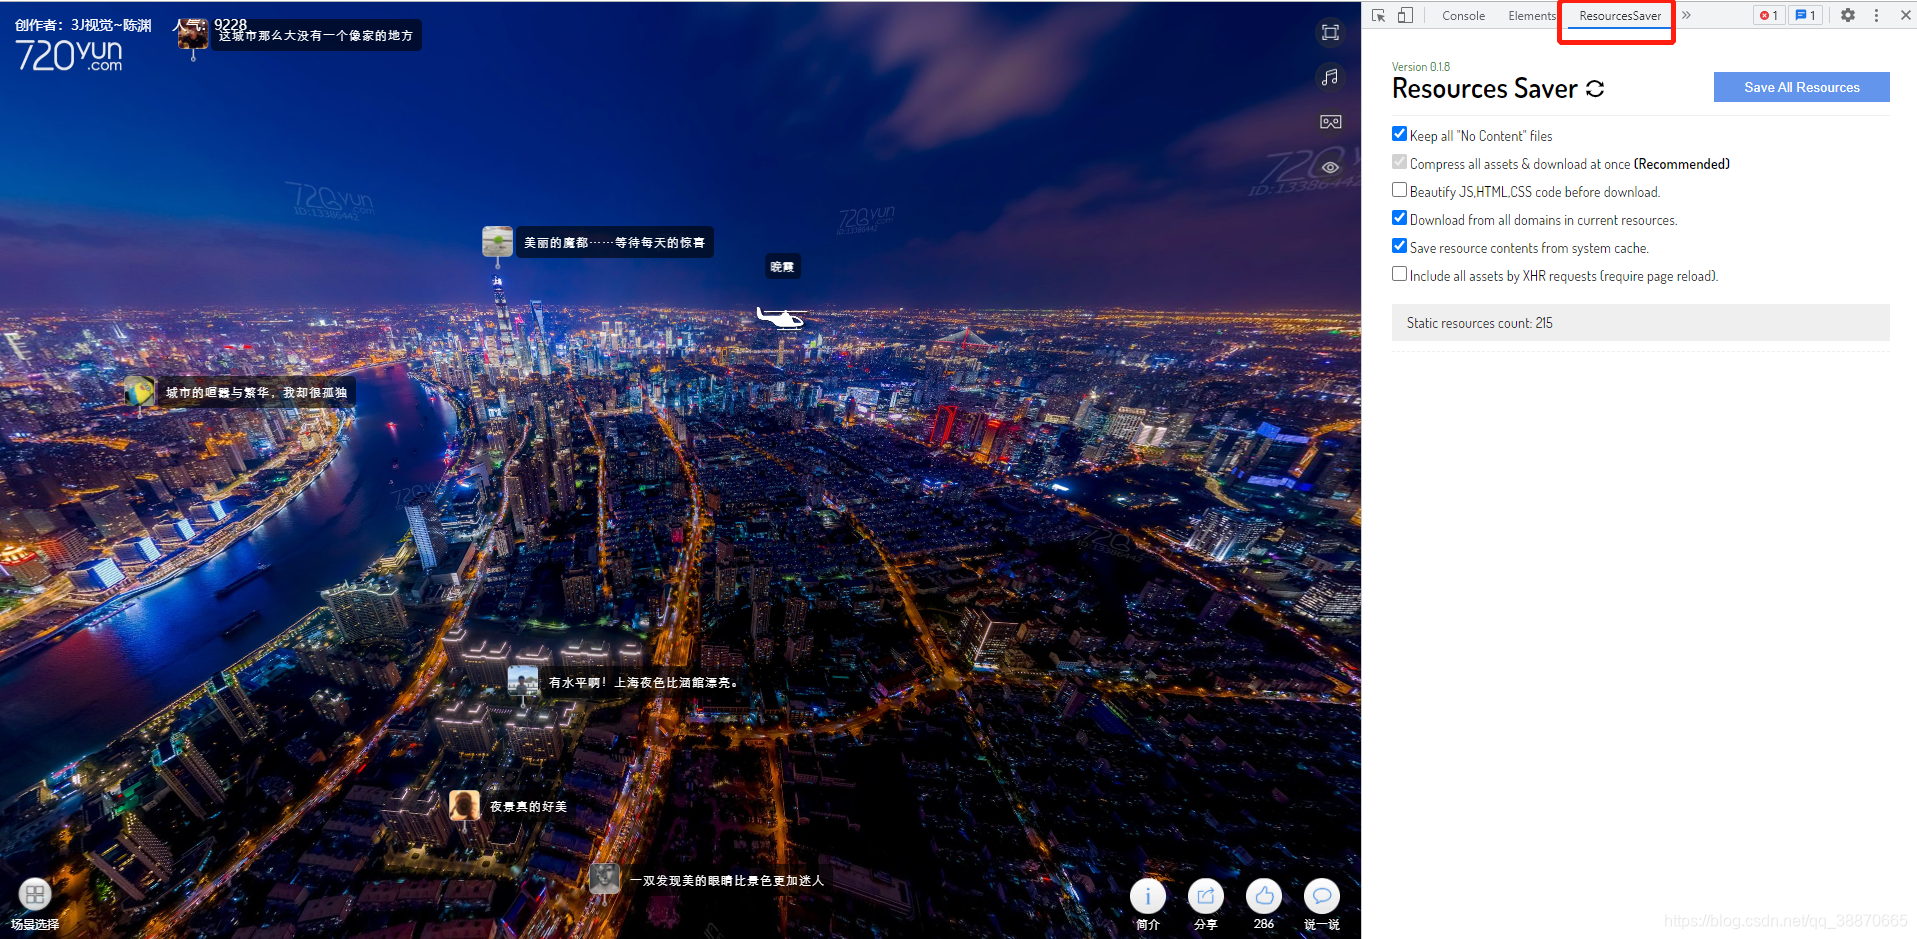This screenshot has width=1917, height=939.
Task: Open DevTools settings gear
Action: tap(1848, 15)
